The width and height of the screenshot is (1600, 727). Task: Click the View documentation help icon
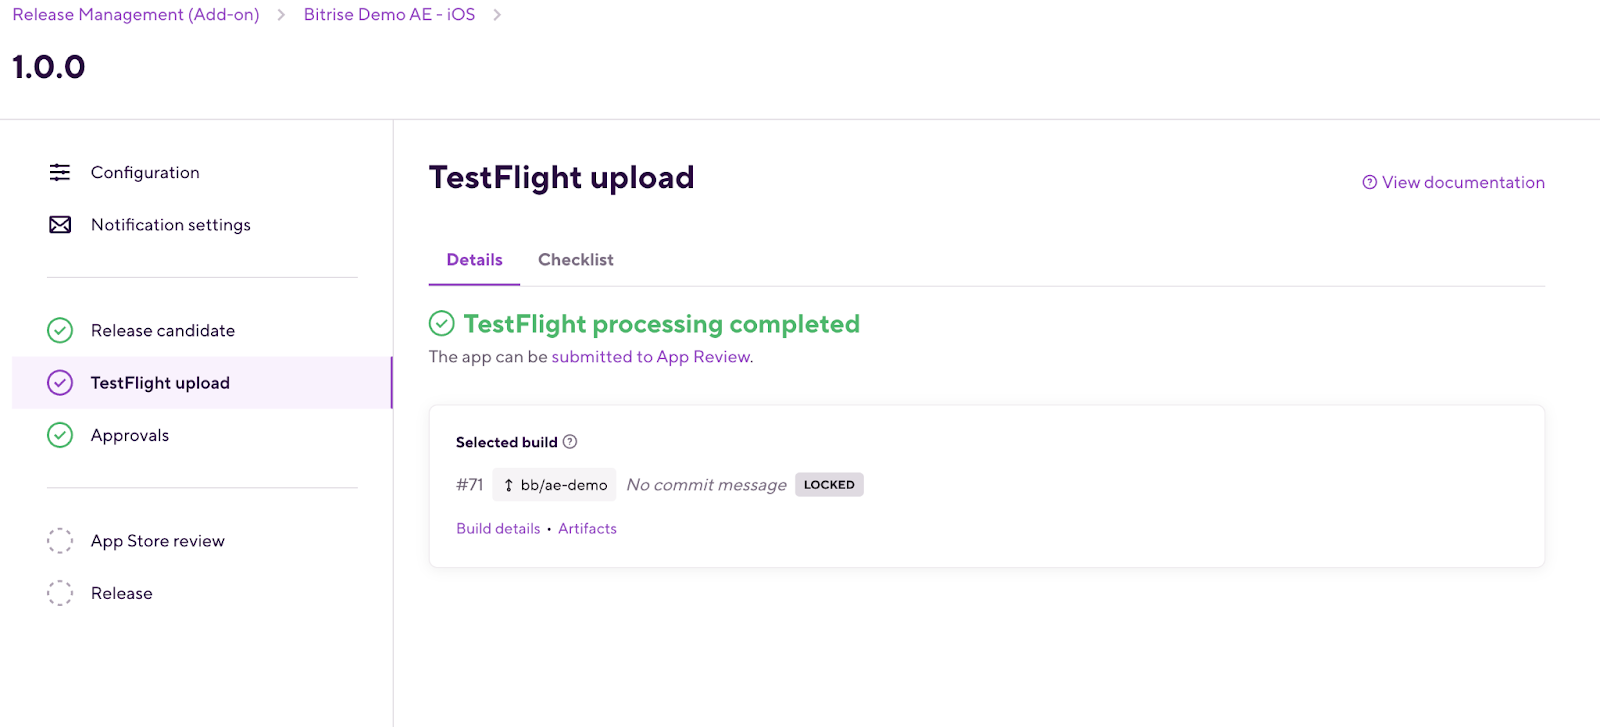pyautogui.click(x=1369, y=182)
